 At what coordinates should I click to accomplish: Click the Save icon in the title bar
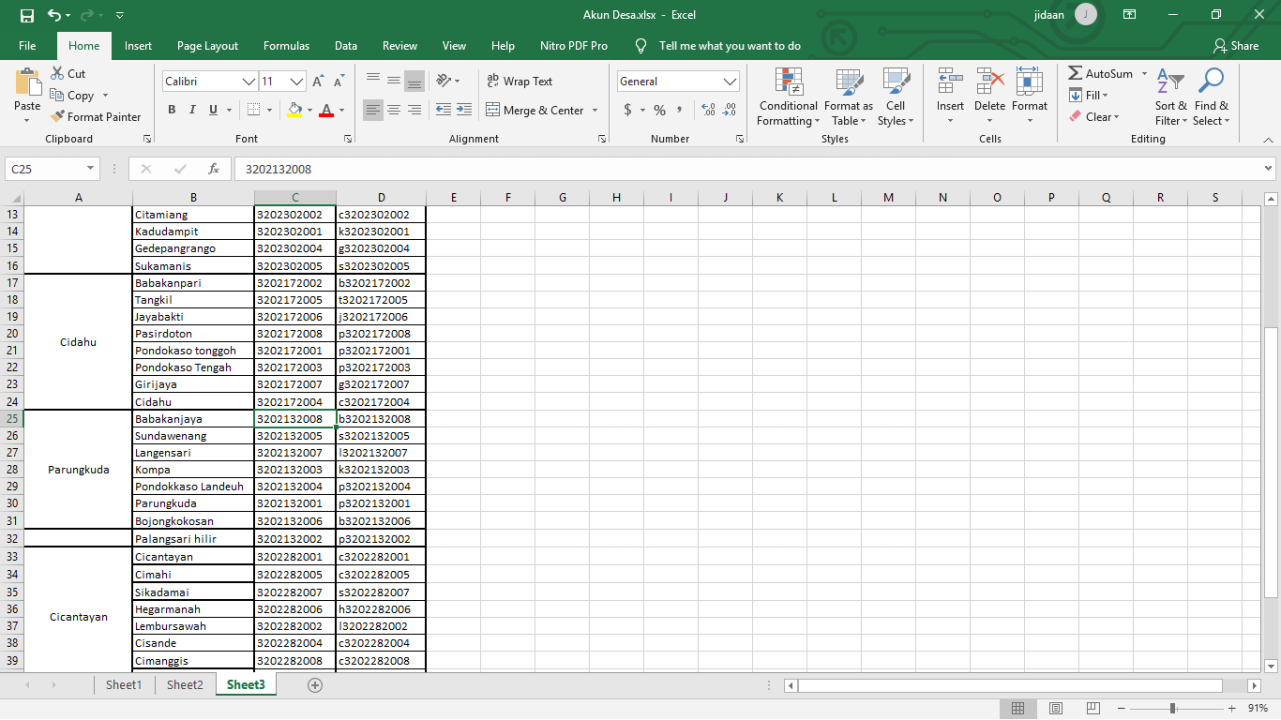[27, 15]
